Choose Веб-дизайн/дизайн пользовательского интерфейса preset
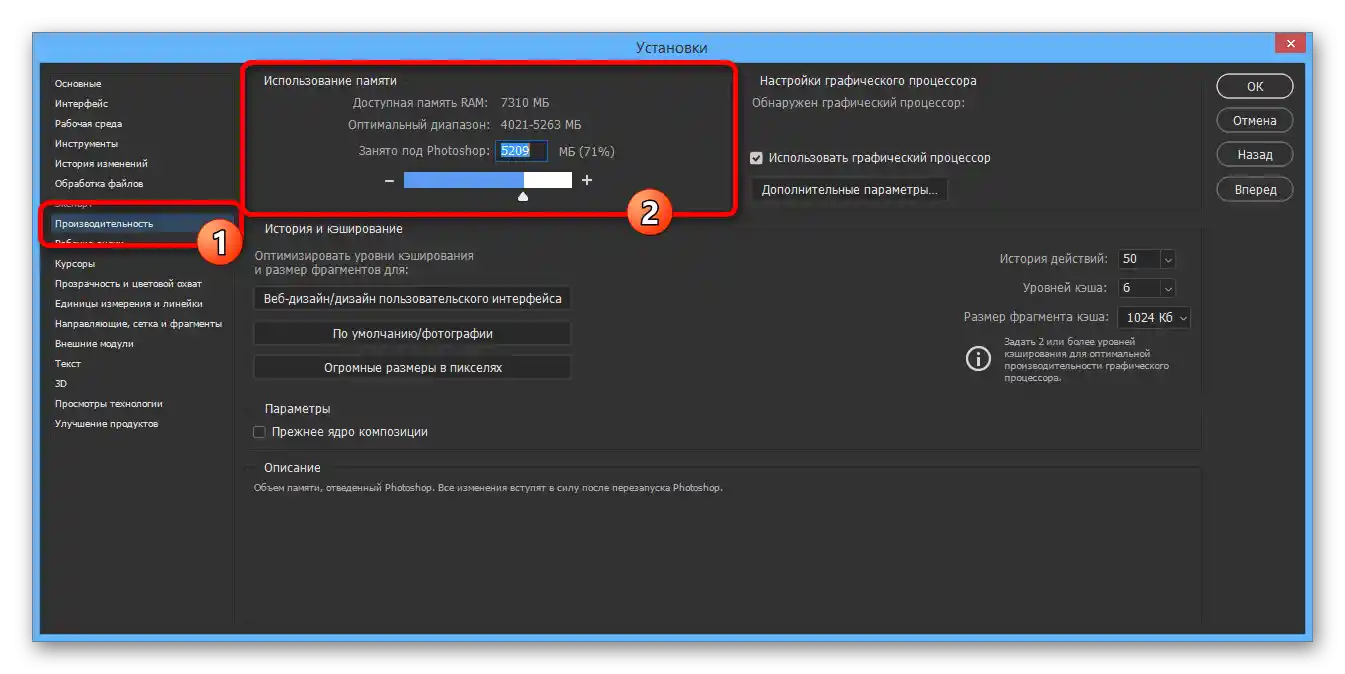This screenshot has height=674, width=1345. [412, 299]
